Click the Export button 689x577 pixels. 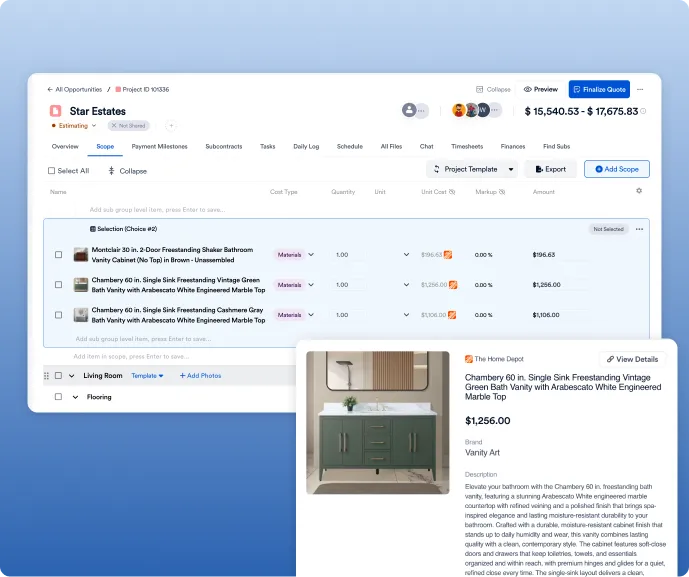[x=550, y=169]
